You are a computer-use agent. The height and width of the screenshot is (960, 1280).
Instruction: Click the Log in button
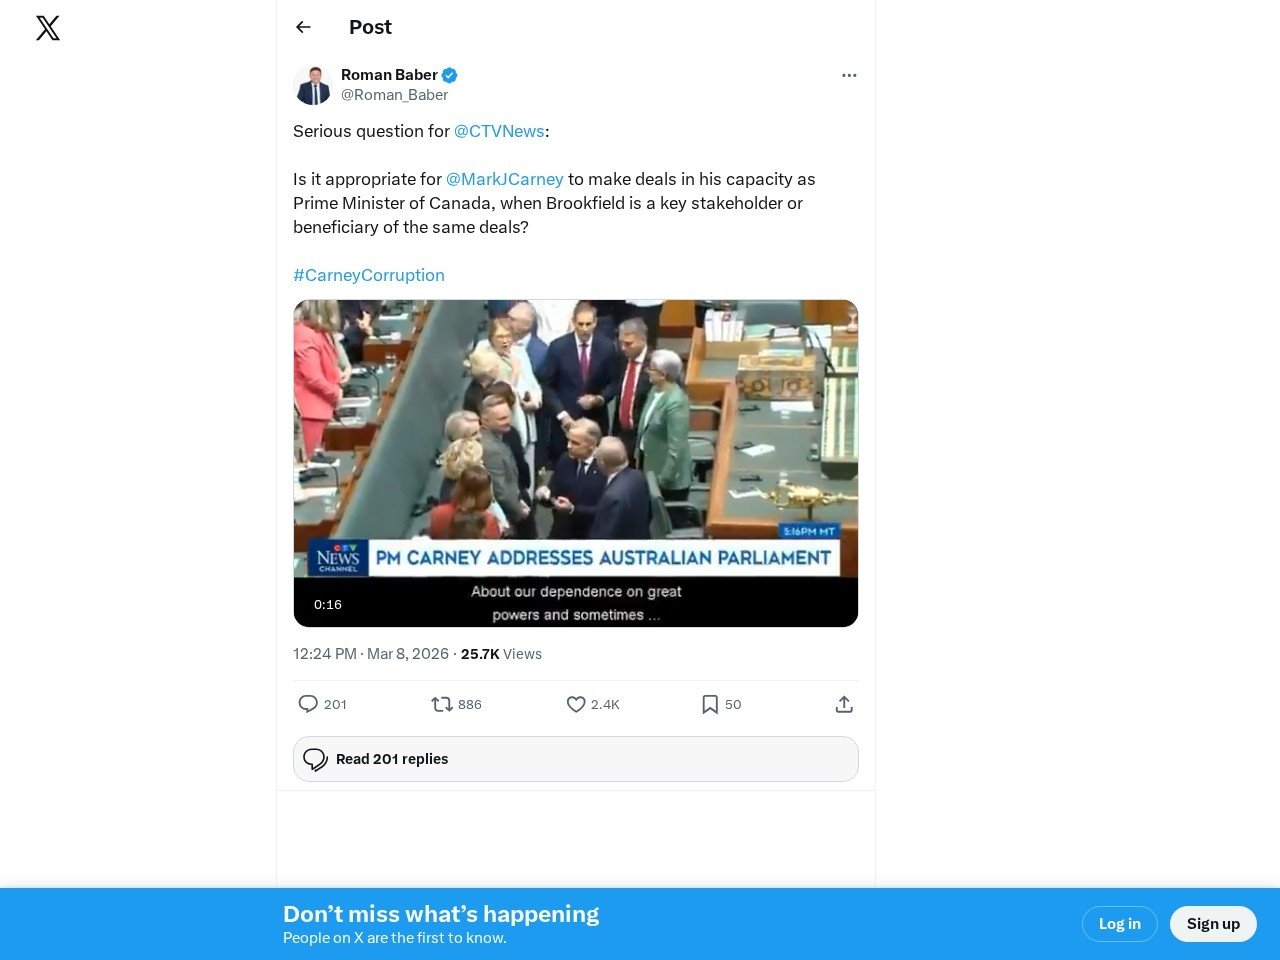tap(1120, 924)
